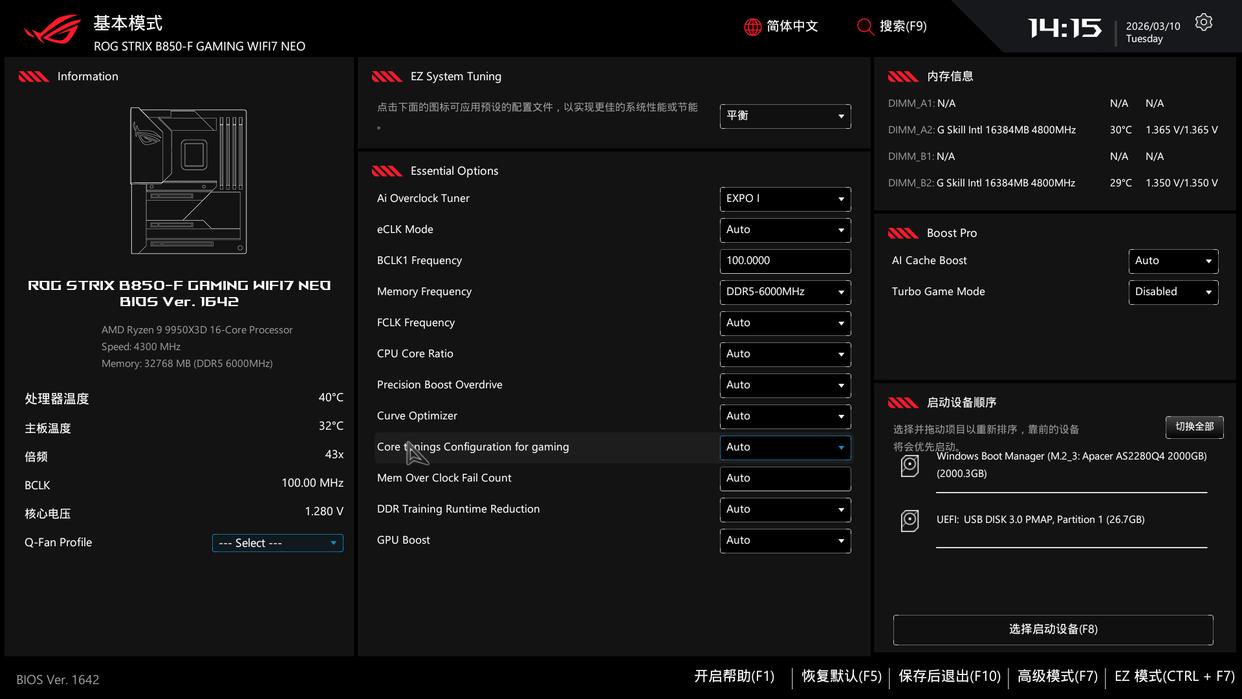Open Core Tunings Configuration for gaming dropdown
Screen dimensions: 1242x699
785,447
